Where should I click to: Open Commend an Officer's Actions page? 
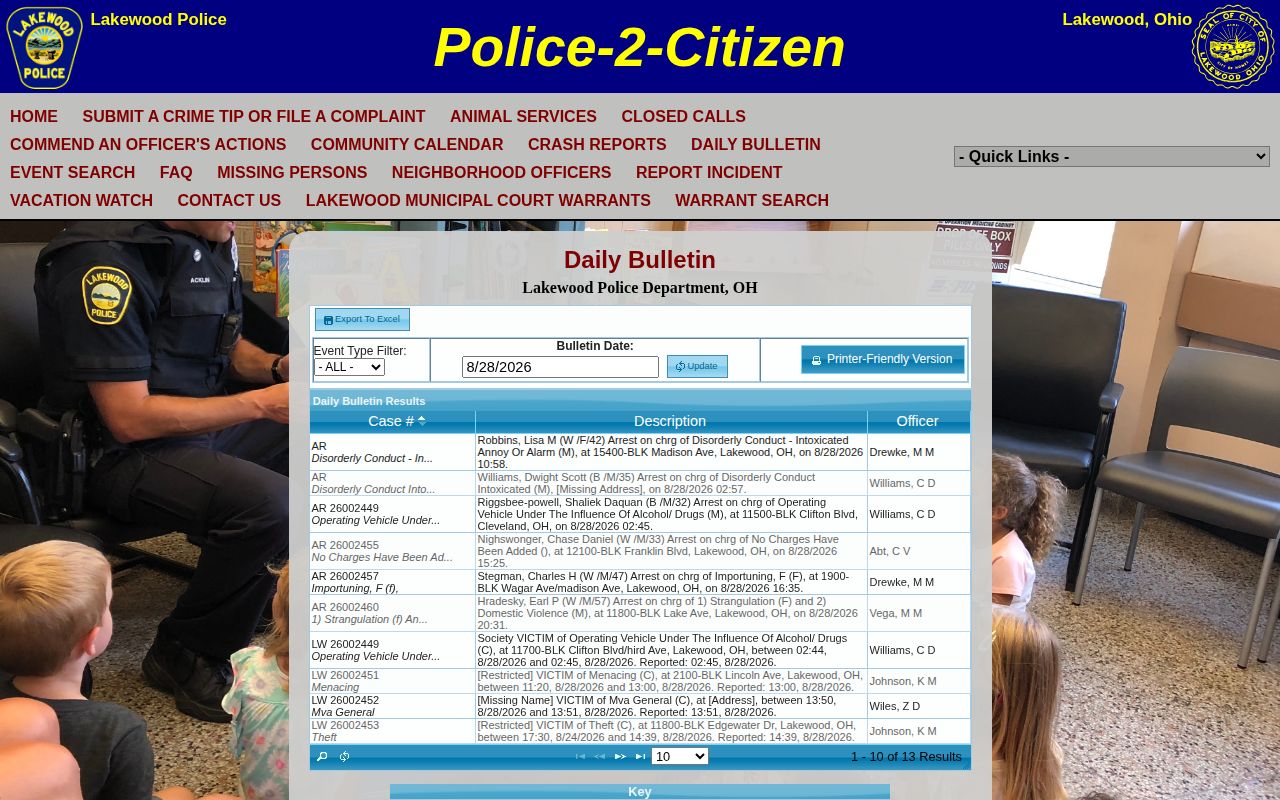[148, 144]
